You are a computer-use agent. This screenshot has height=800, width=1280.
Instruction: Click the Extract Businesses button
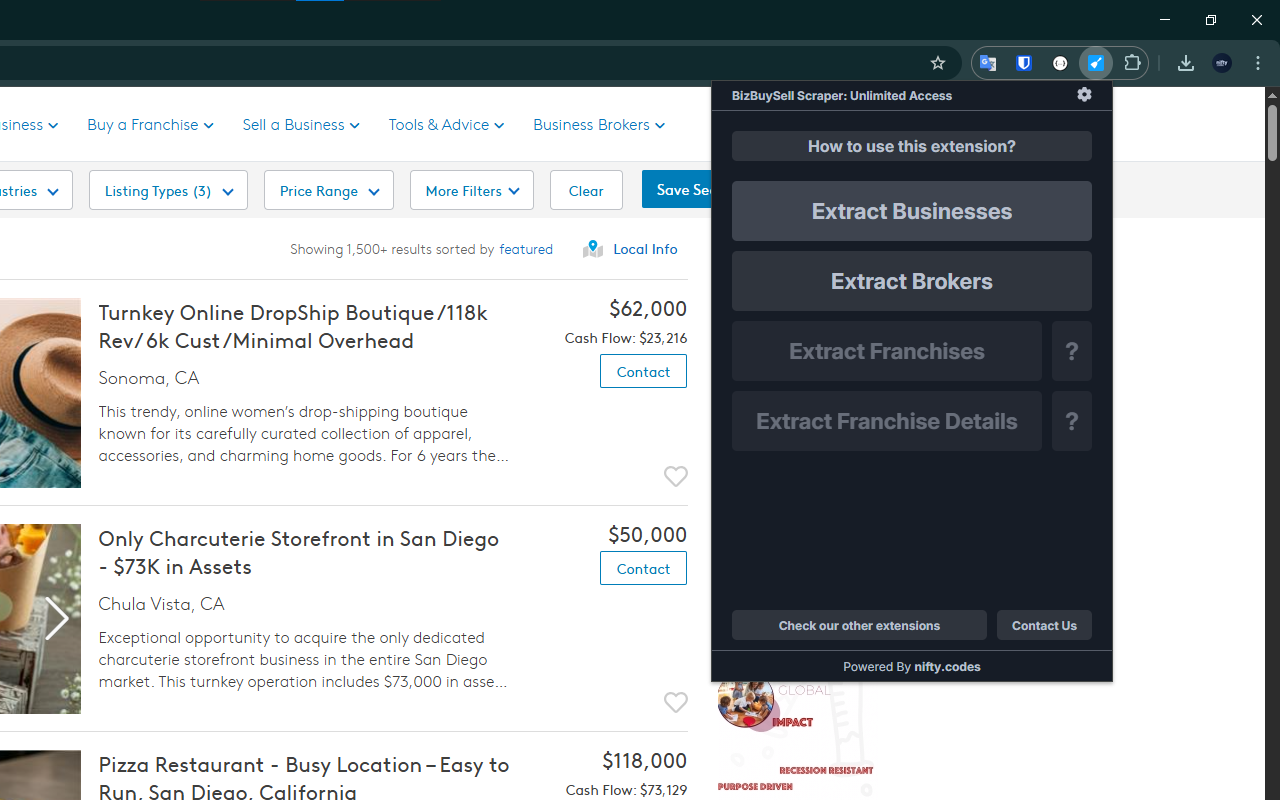tap(912, 211)
